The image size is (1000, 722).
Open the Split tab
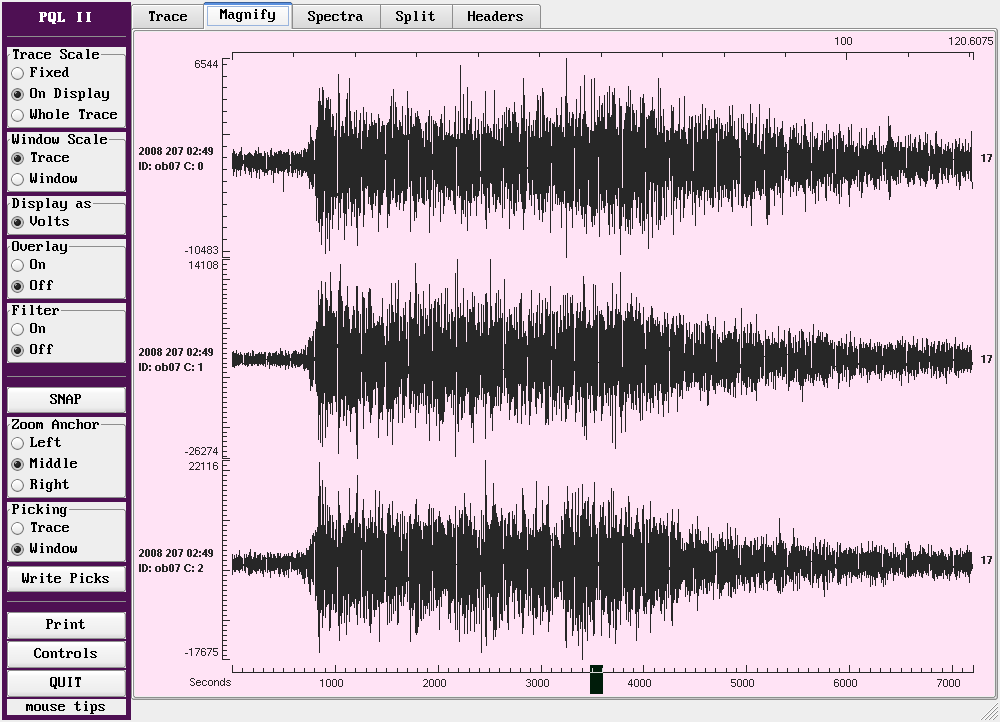(x=415, y=16)
